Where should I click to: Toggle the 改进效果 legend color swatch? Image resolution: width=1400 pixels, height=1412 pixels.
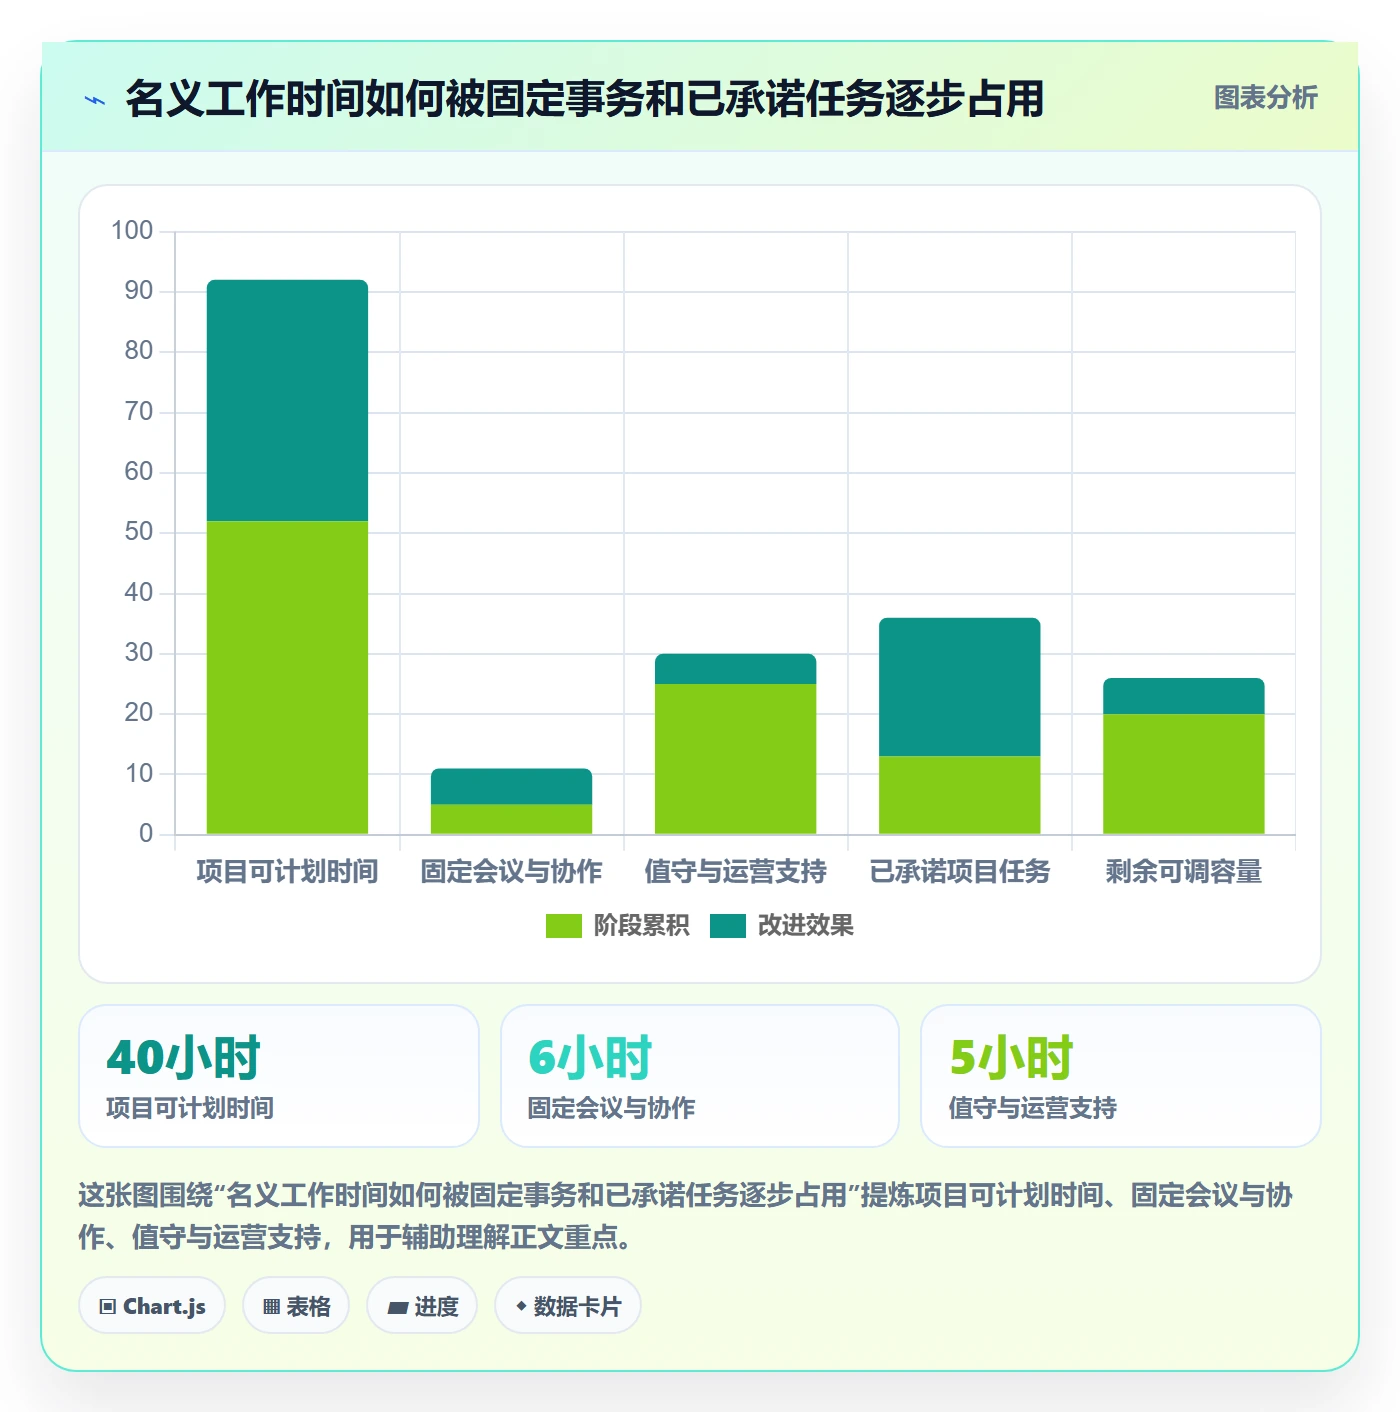tap(728, 926)
